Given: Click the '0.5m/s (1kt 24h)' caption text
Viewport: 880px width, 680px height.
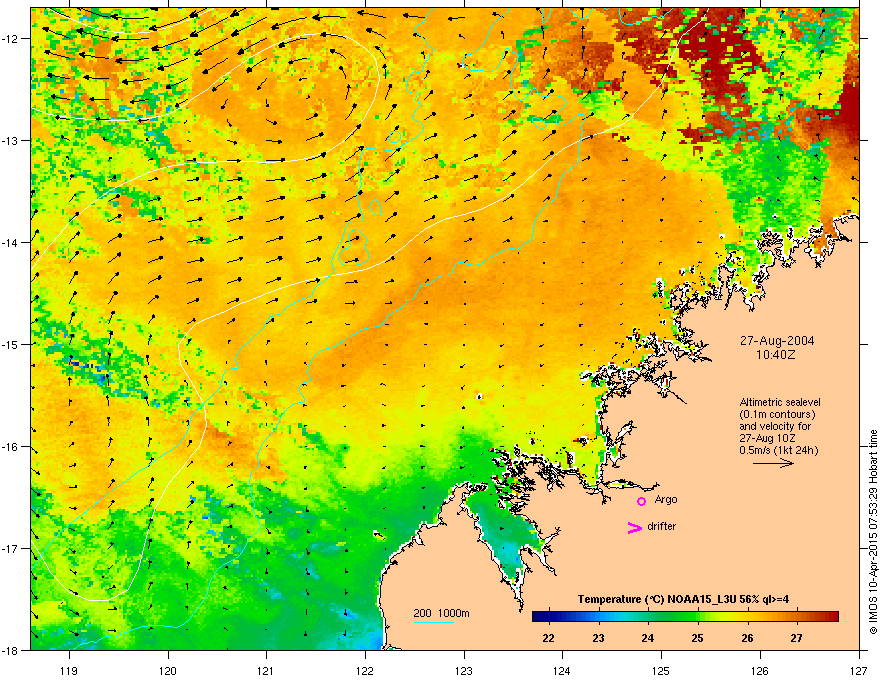Looking at the screenshot, I should [778, 451].
